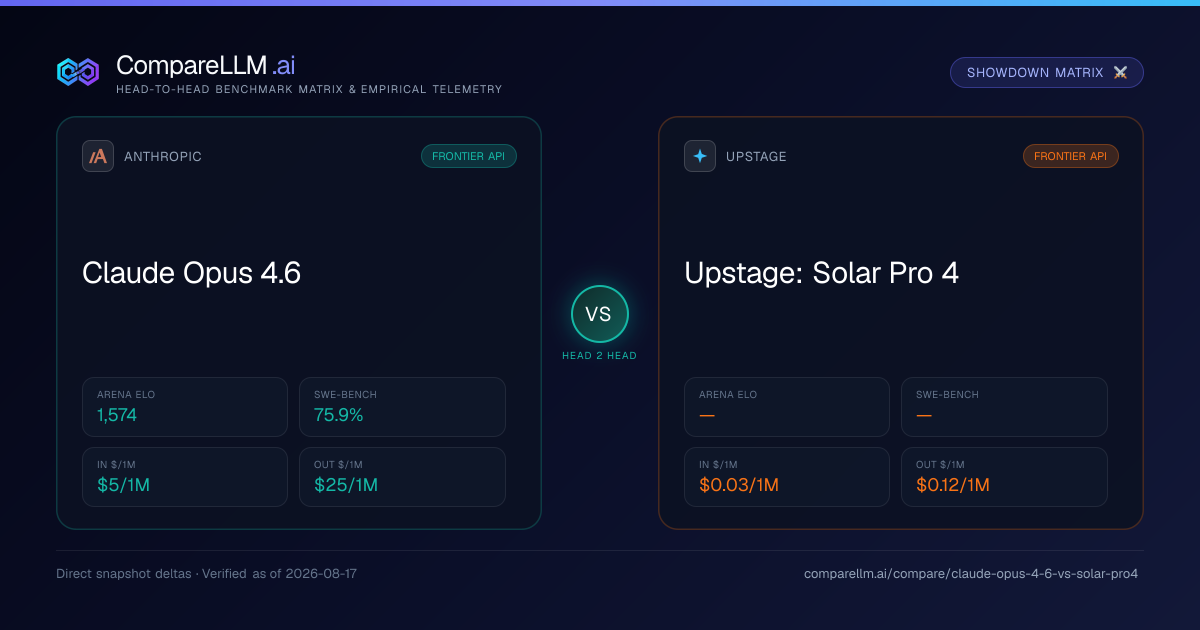The height and width of the screenshot is (630, 1200).
Task: Click the crossed swords icon in Showdown Matrix
Action: click(1120, 73)
